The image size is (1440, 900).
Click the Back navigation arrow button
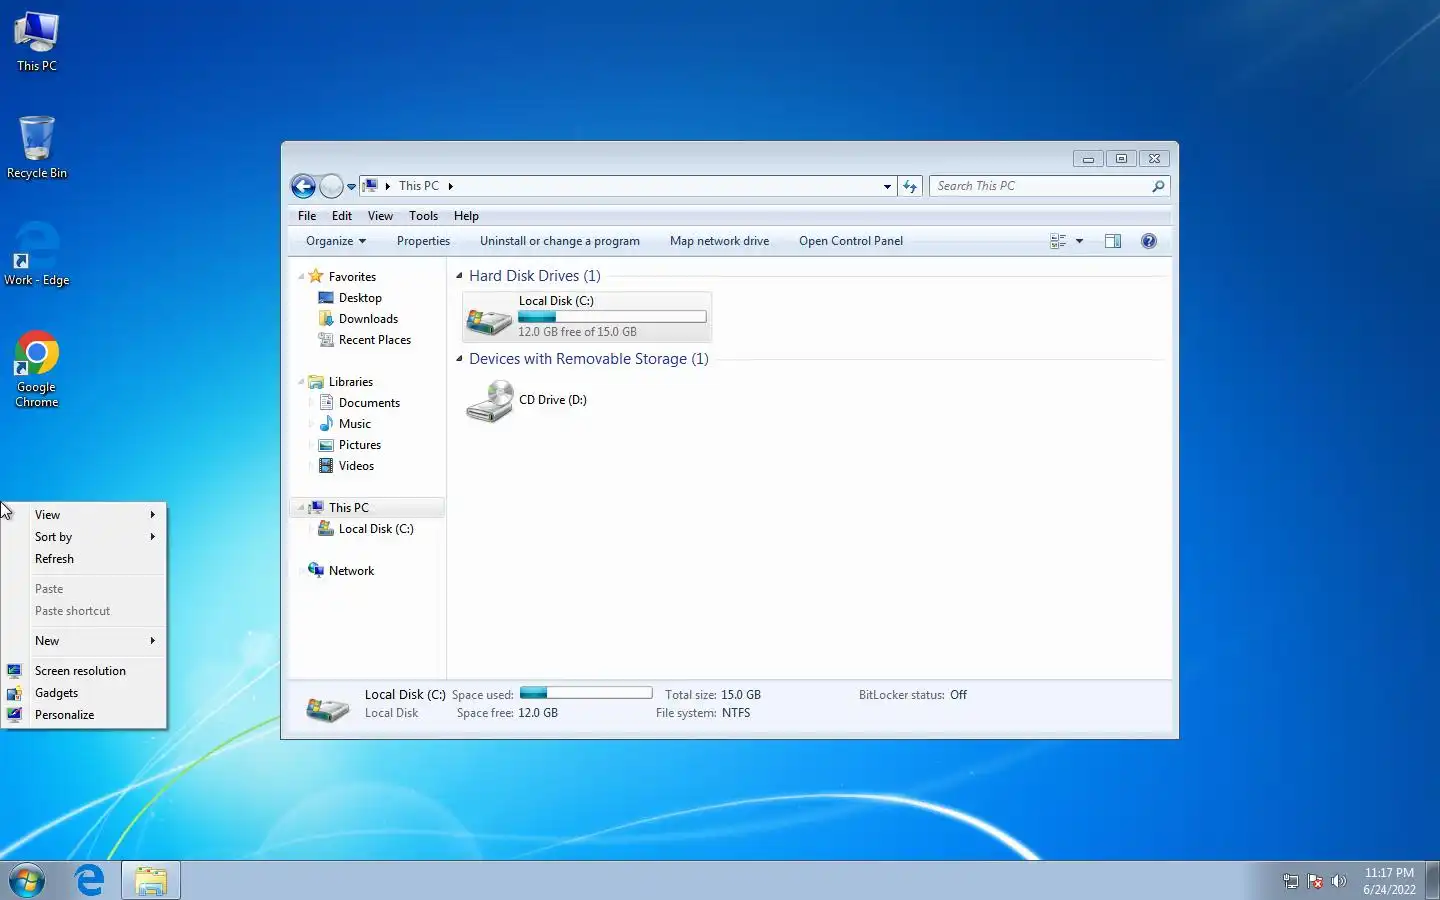click(303, 186)
